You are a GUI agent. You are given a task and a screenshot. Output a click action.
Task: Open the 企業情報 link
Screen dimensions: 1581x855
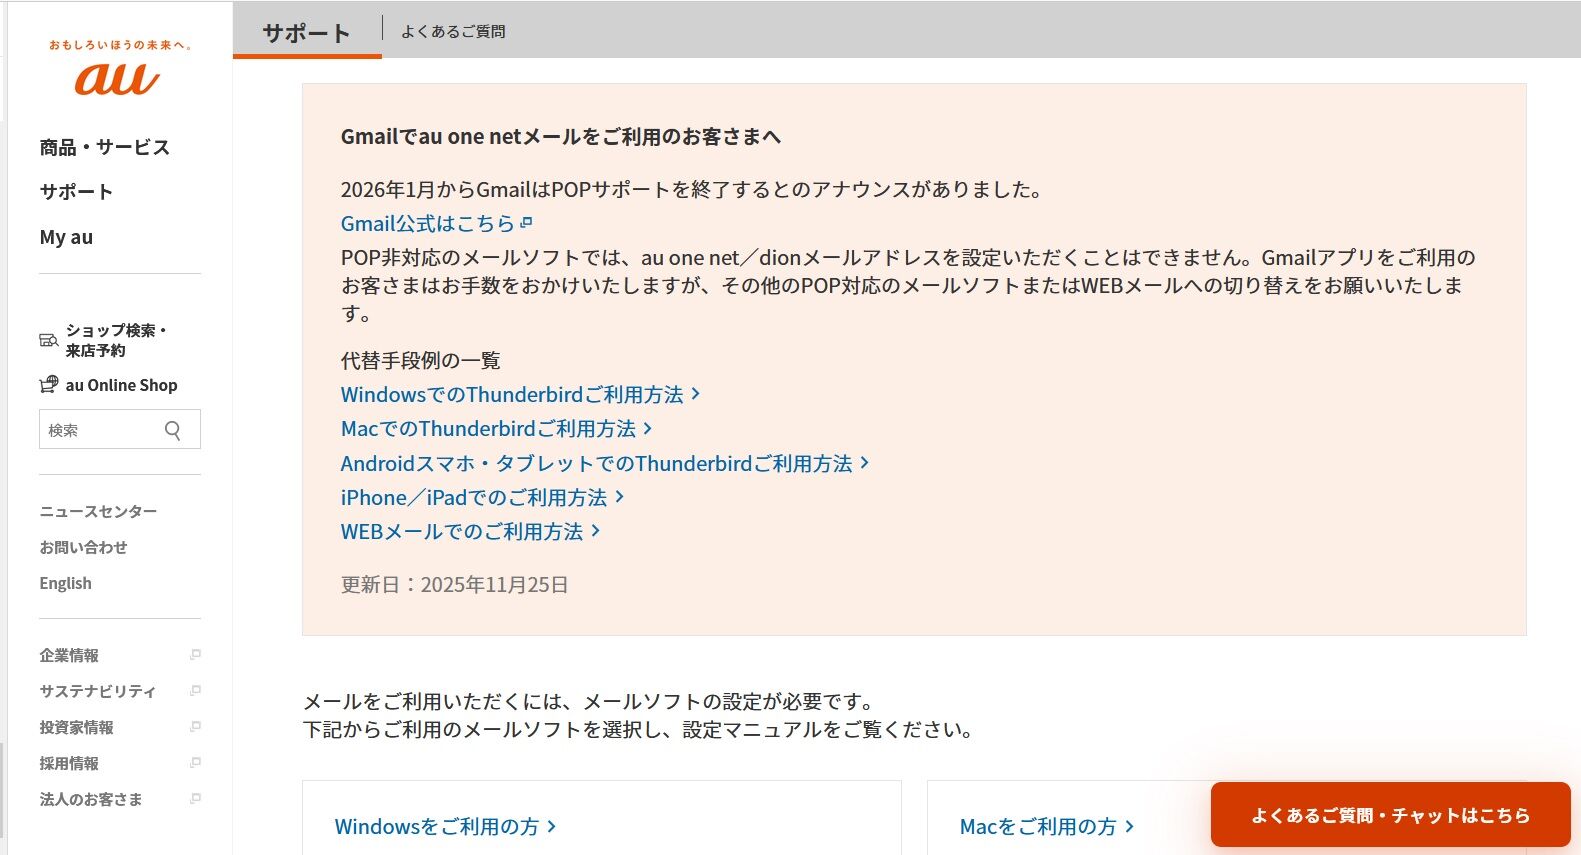click(x=69, y=655)
